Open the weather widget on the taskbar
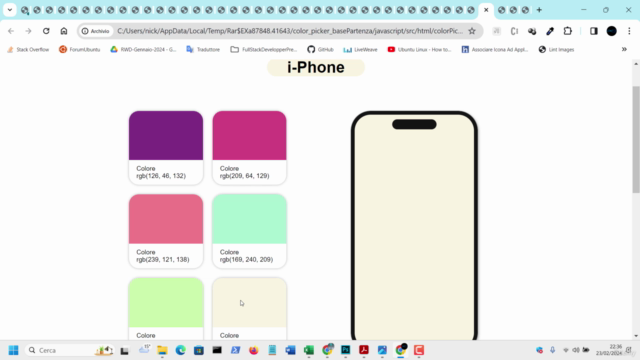Viewport: 640px width, 360px height. (144, 349)
